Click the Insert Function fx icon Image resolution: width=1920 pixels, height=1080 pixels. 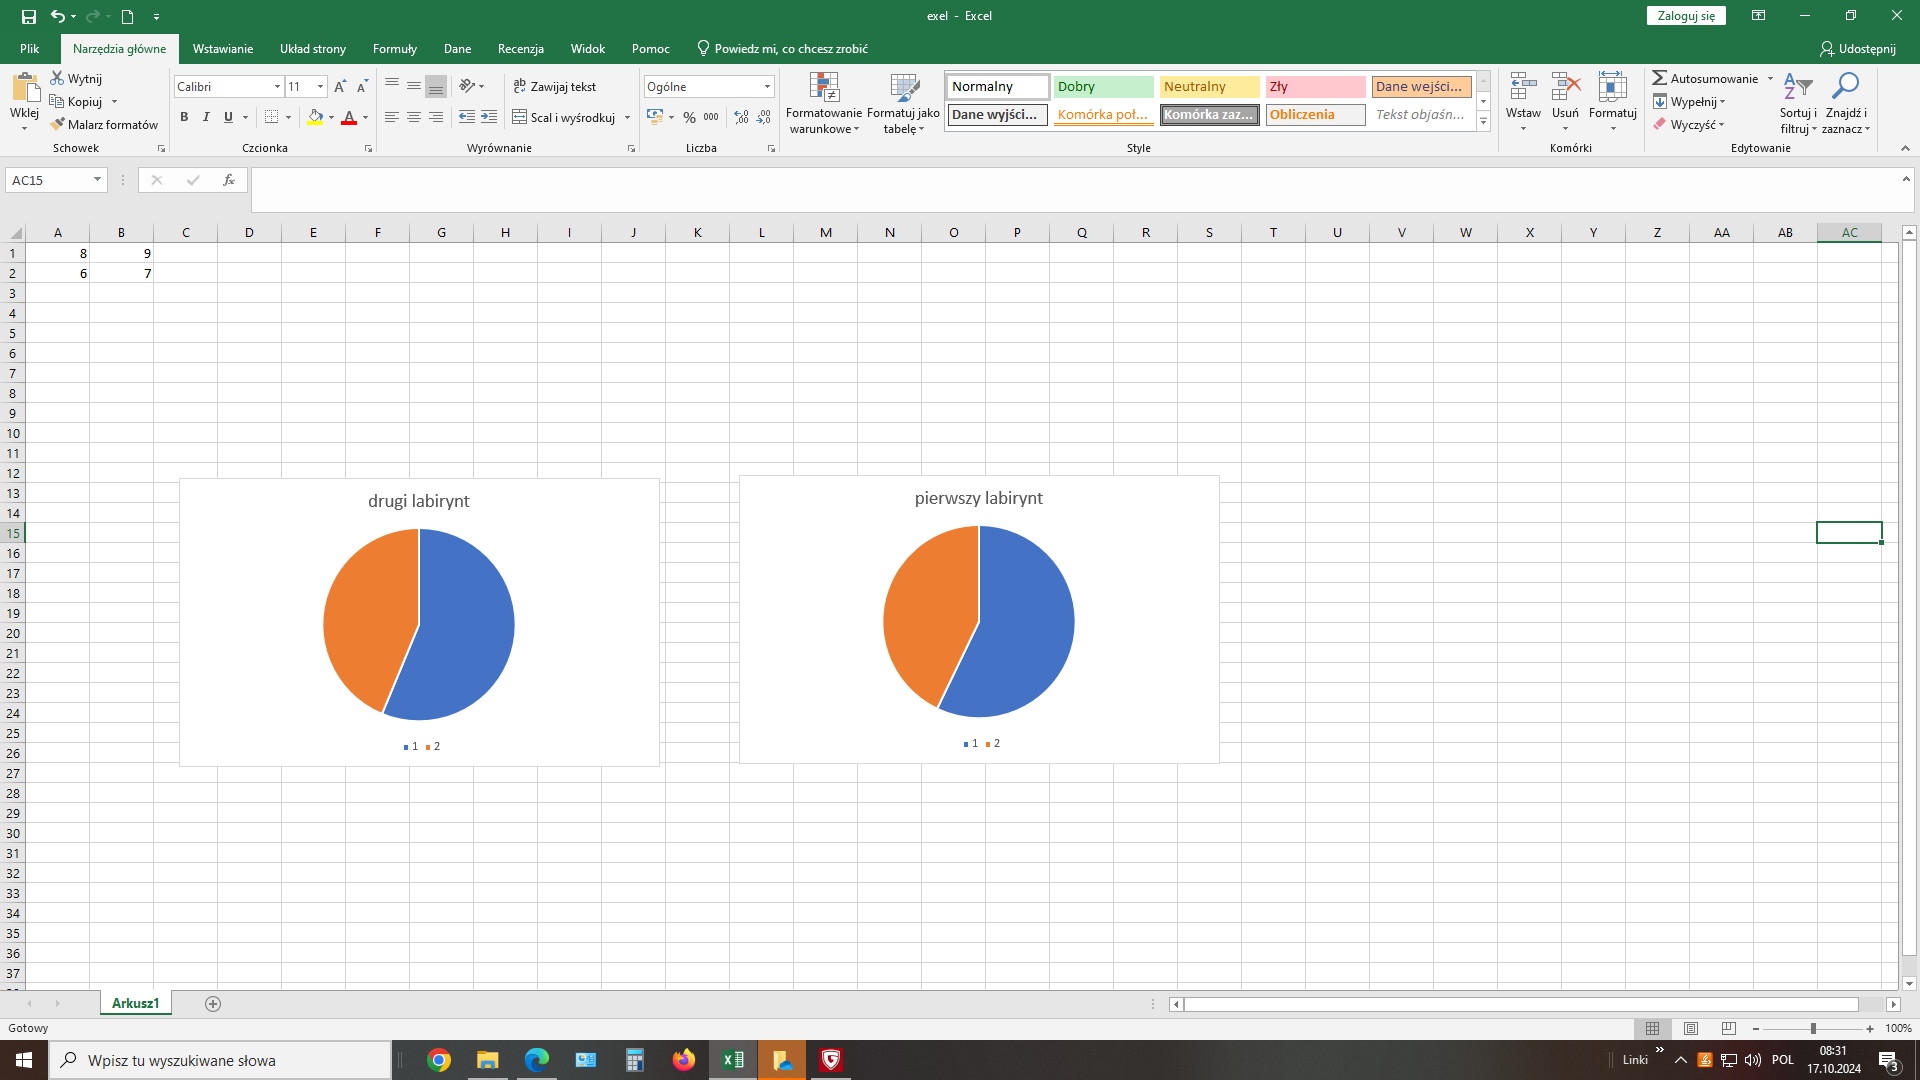coord(229,180)
